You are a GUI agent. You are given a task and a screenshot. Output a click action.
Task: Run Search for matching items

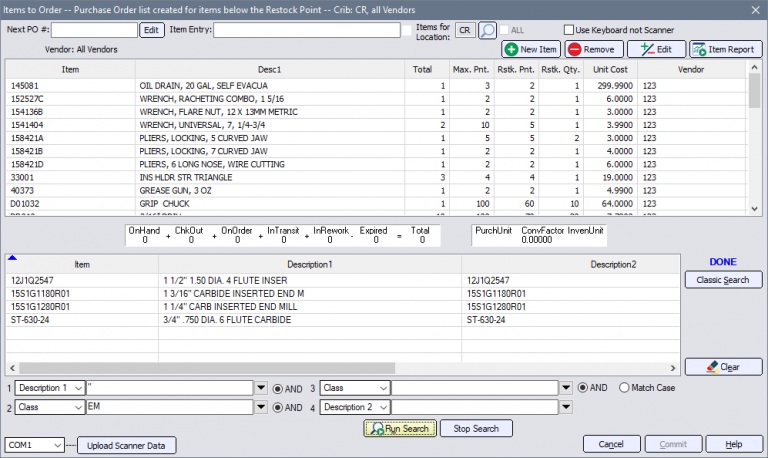click(399, 428)
